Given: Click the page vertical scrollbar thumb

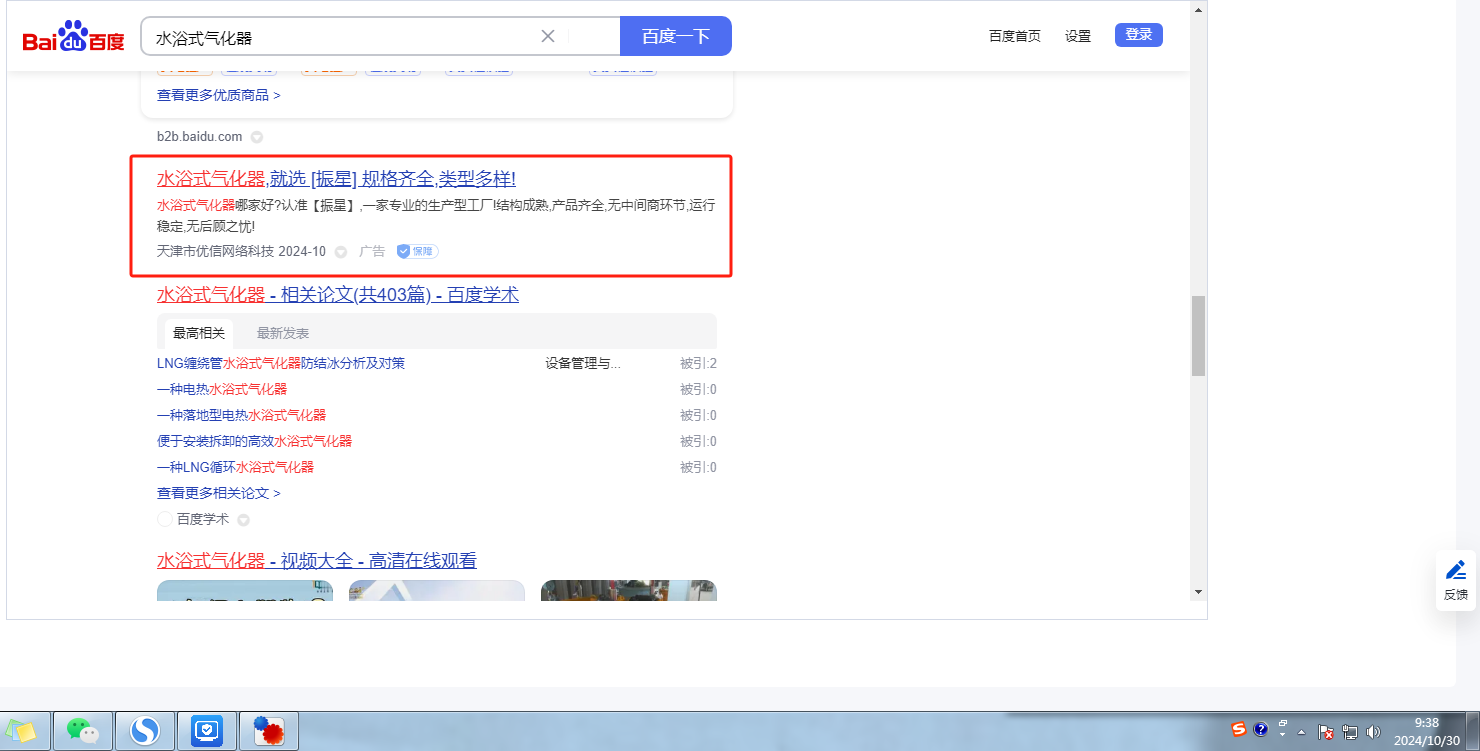Looking at the screenshot, I should pos(1198,336).
